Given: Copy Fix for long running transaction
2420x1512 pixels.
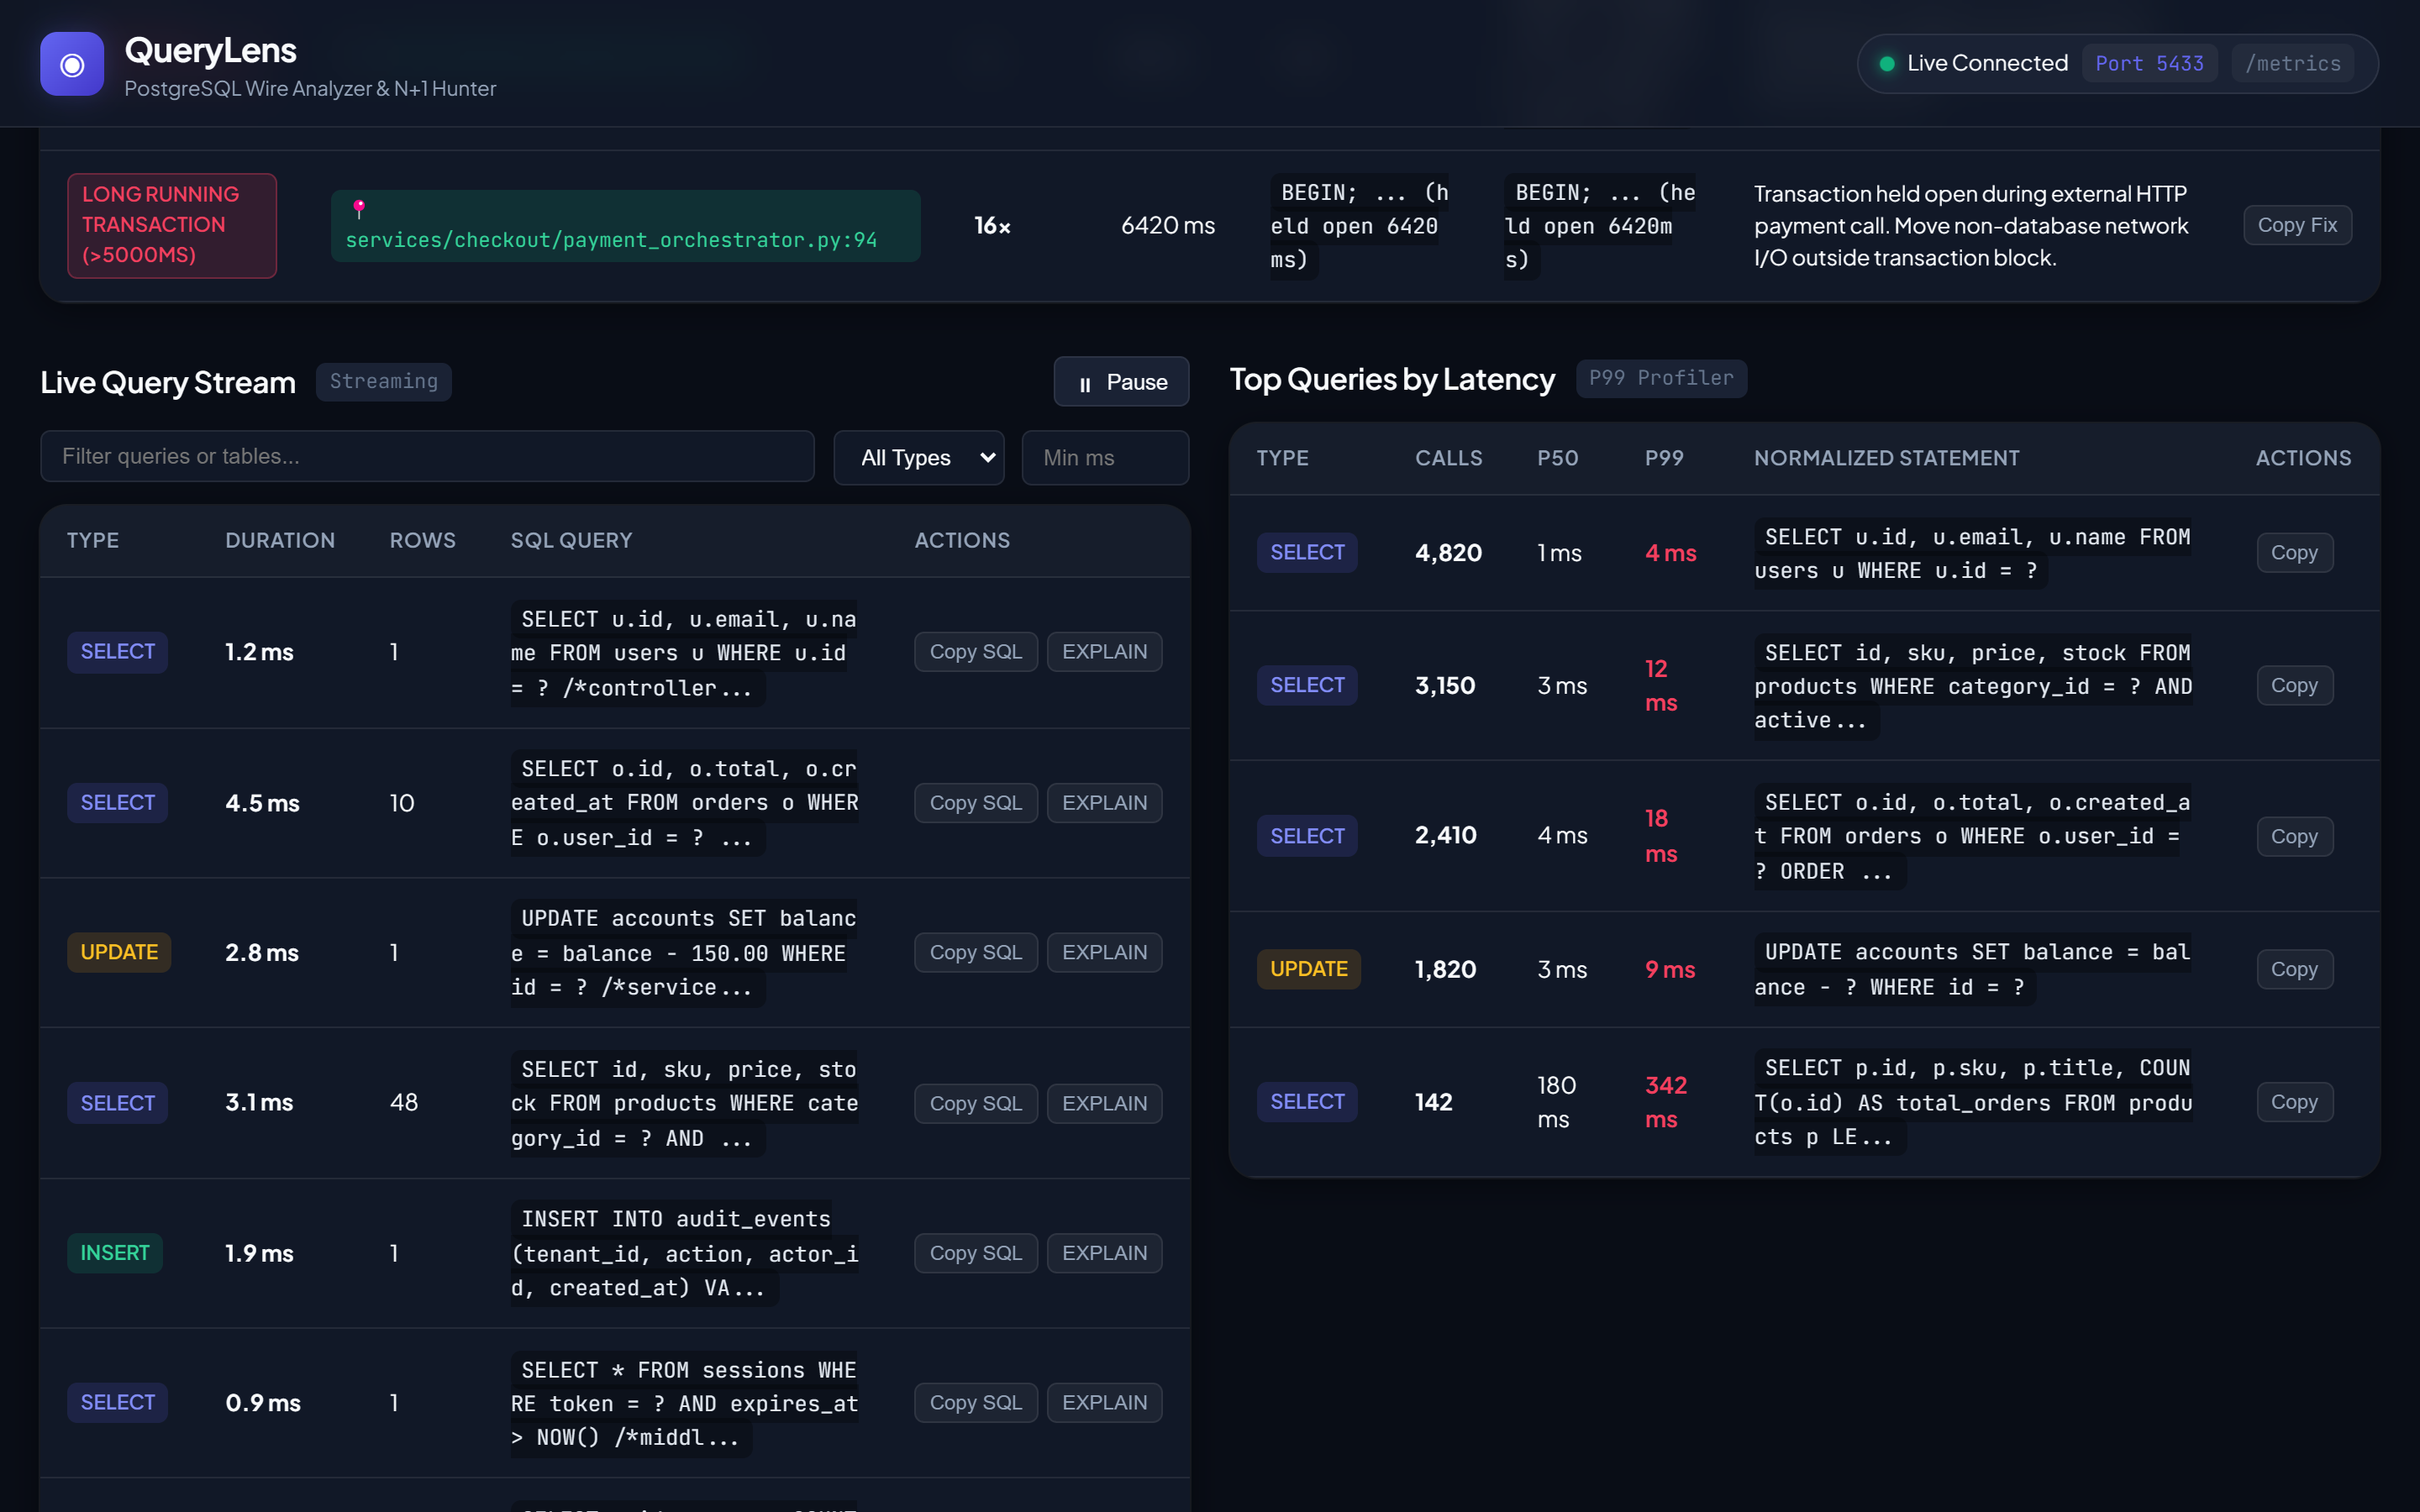Looking at the screenshot, I should pyautogui.click(x=2297, y=225).
